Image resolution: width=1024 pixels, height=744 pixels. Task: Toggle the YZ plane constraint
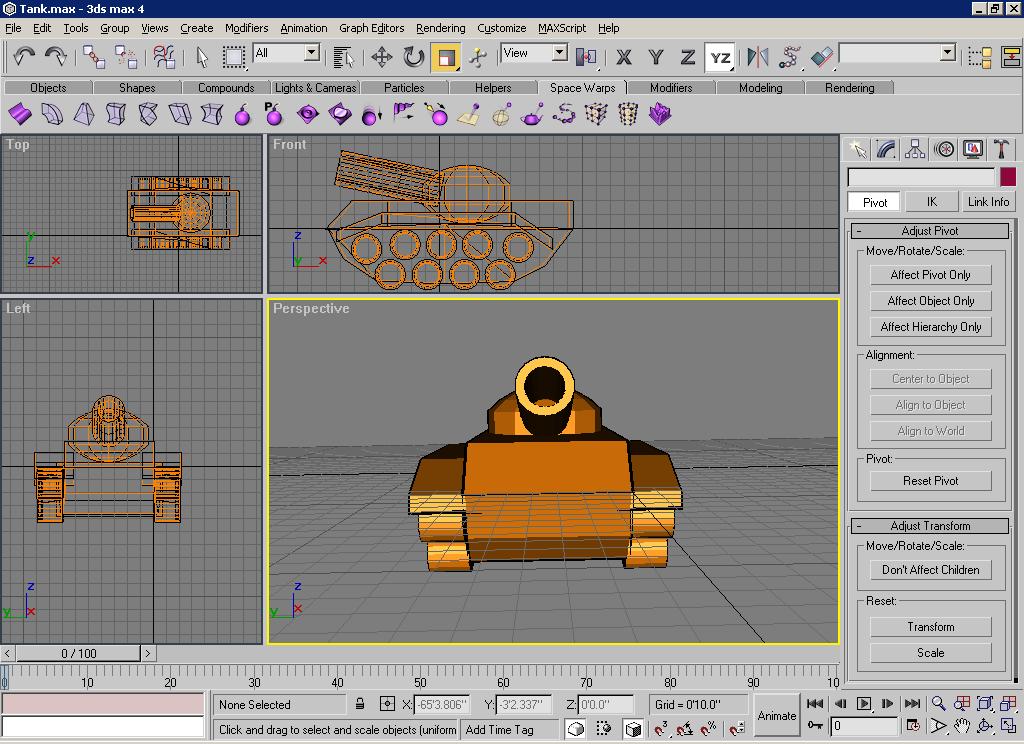pos(720,57)
